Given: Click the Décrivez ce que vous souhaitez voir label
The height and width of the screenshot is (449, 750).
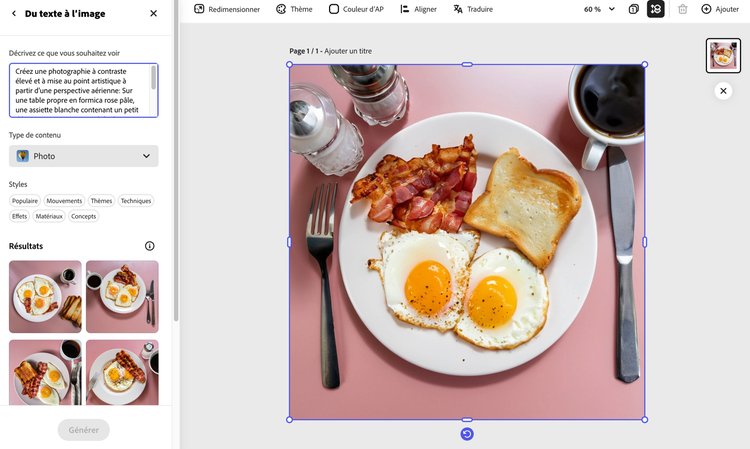Looking at the screenshot, I should coord(64,53).
